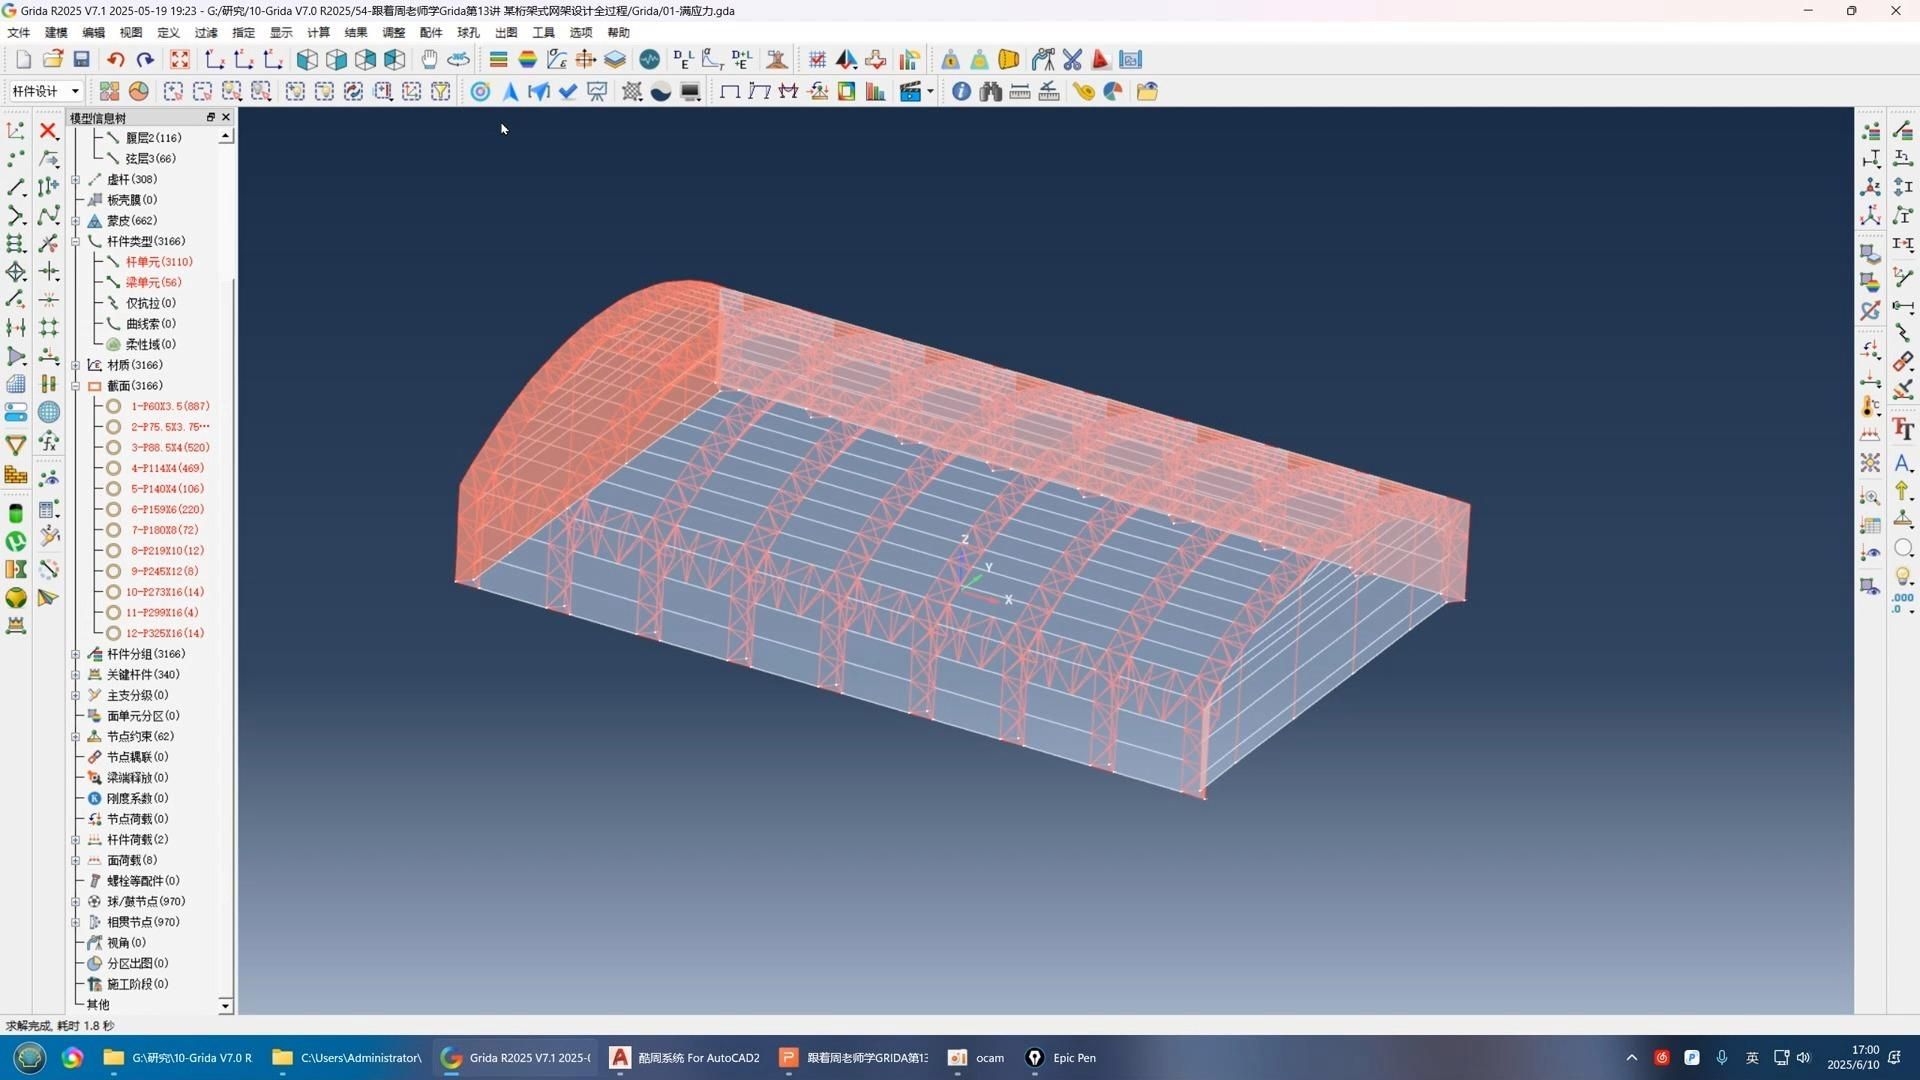Expand the 杆件分组(3166) tree node
Screen dimensions: 1920x1080
[x=76, y=654]
